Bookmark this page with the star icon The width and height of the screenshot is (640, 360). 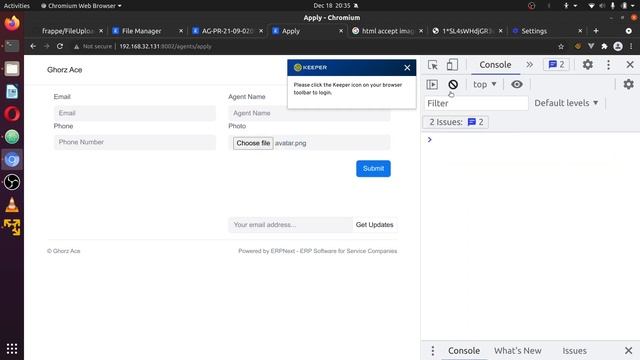561,47
